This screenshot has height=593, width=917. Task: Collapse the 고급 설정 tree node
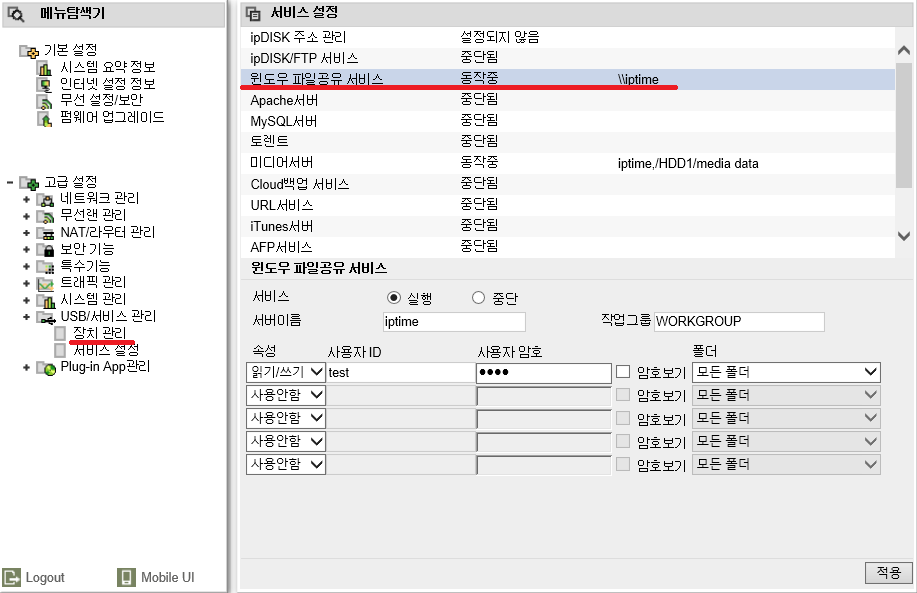(10, 182)
